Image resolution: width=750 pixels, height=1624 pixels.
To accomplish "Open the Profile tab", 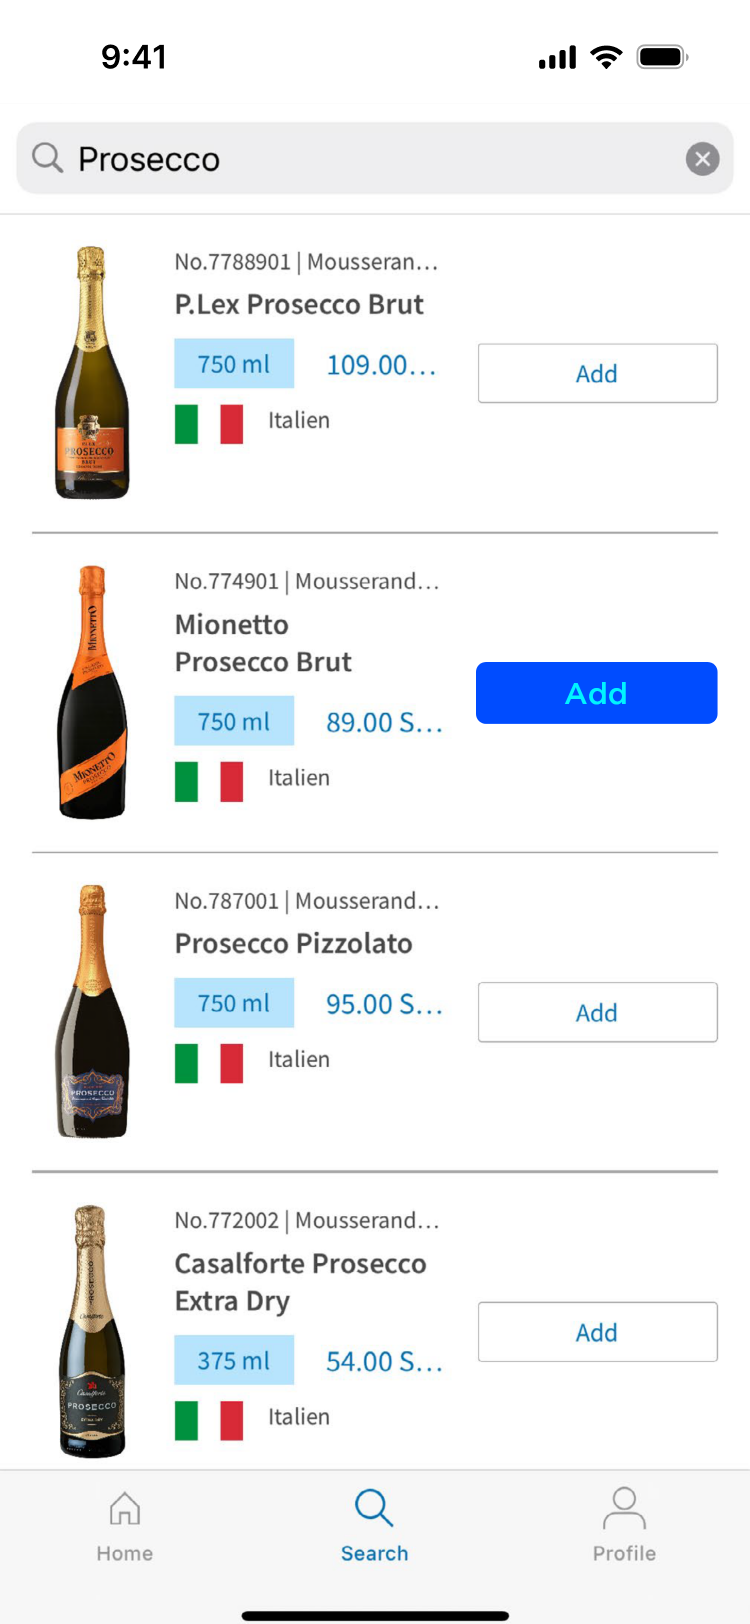I will pyautogui.click(x=624, y=1525).
